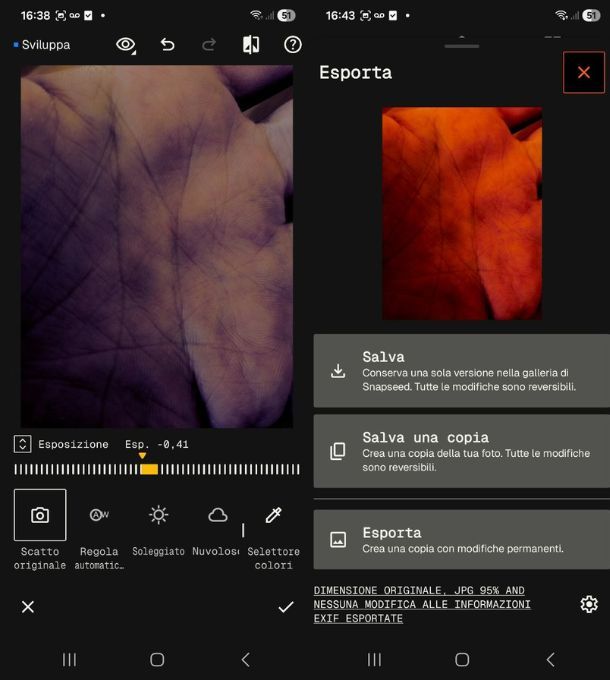Tap back button on left phone
Image resolution: width=610 pixels, height=680 pixels.
245,660
